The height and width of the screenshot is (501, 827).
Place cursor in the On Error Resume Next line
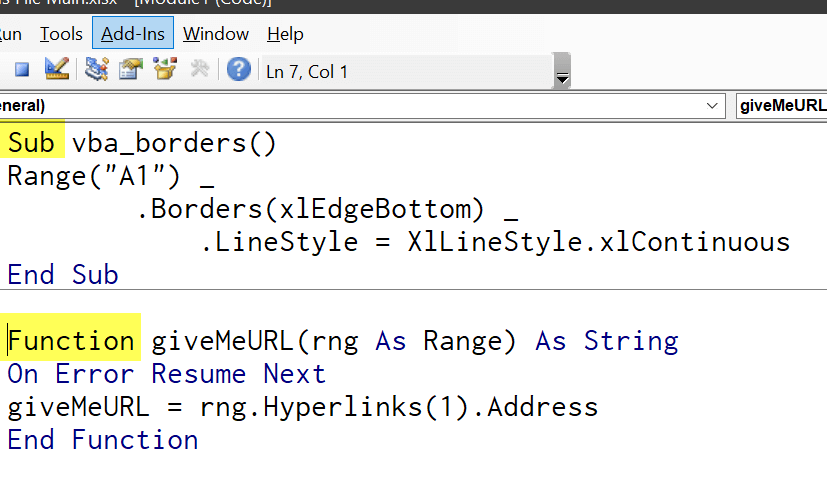[x=166, y=374]
